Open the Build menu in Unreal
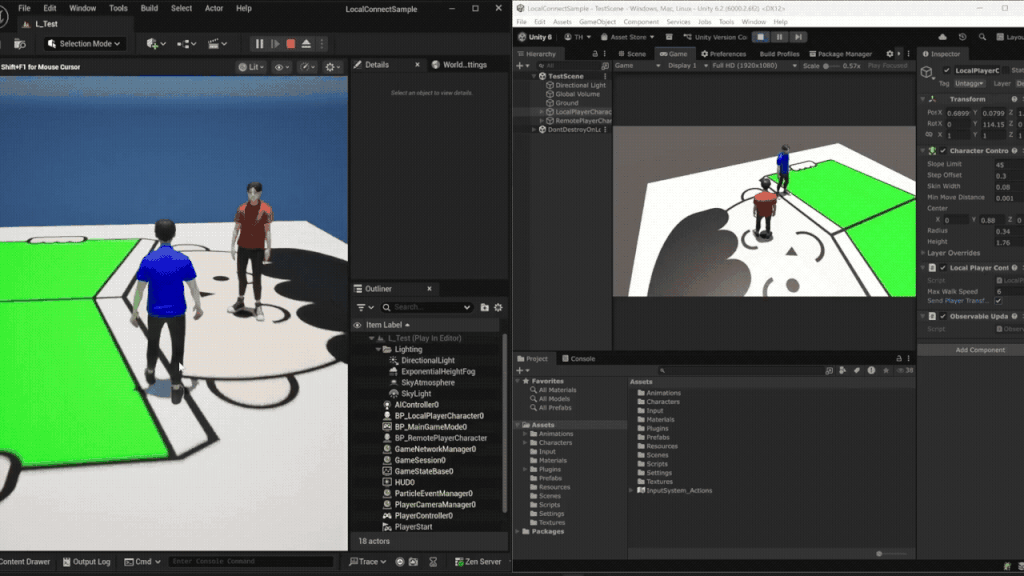 pyautogui.click(x=149, y=8)
